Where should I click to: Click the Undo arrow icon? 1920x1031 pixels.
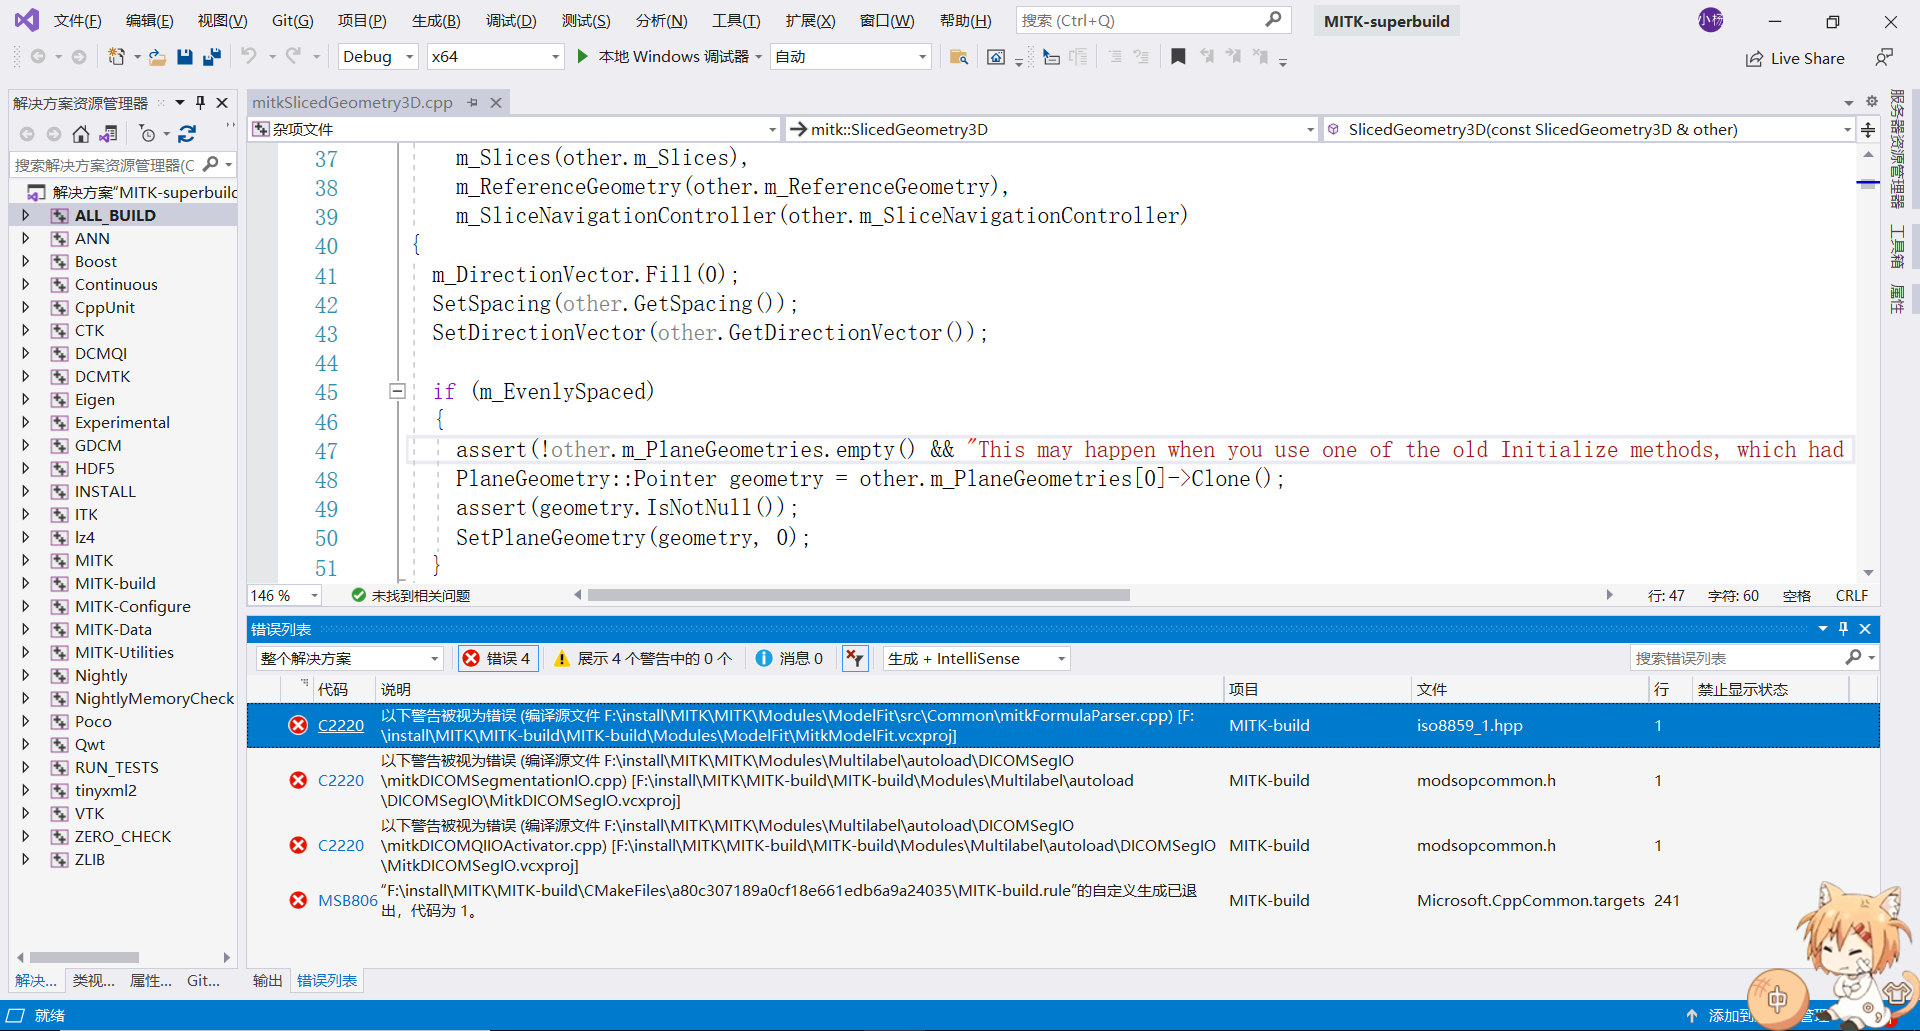coord(249,56)
